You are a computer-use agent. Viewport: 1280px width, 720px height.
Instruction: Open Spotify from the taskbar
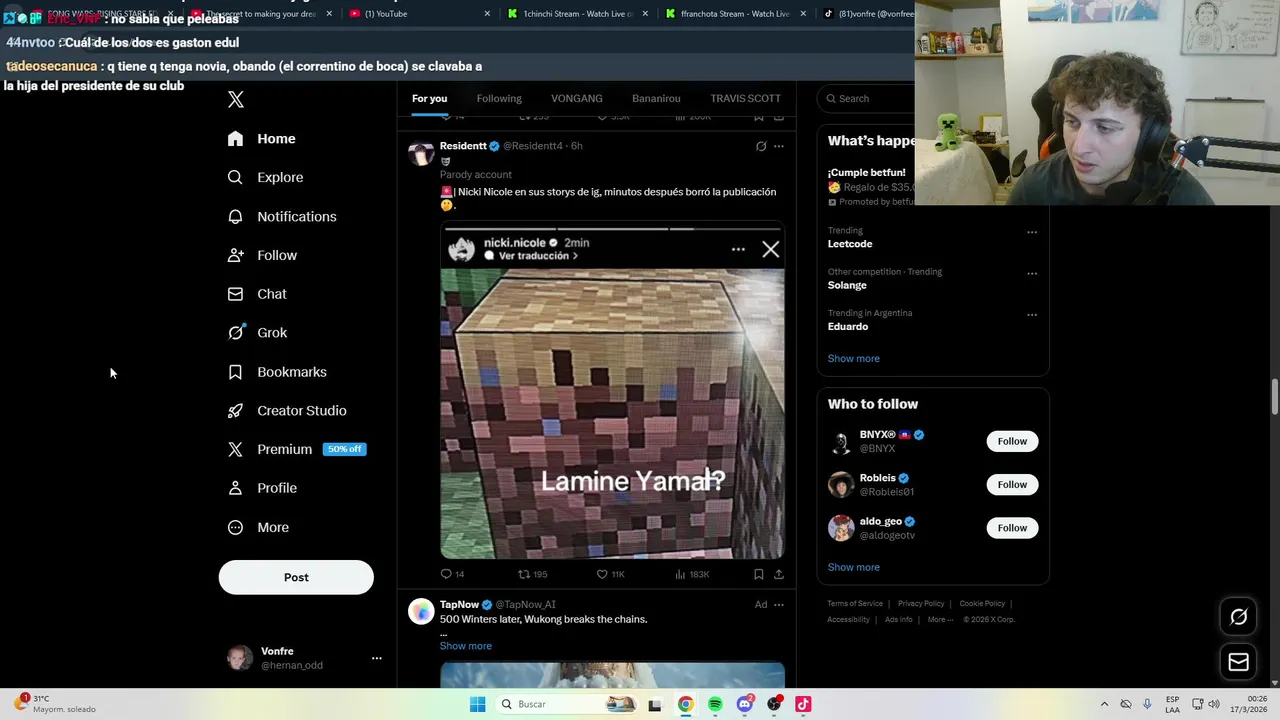click(715, 704)
